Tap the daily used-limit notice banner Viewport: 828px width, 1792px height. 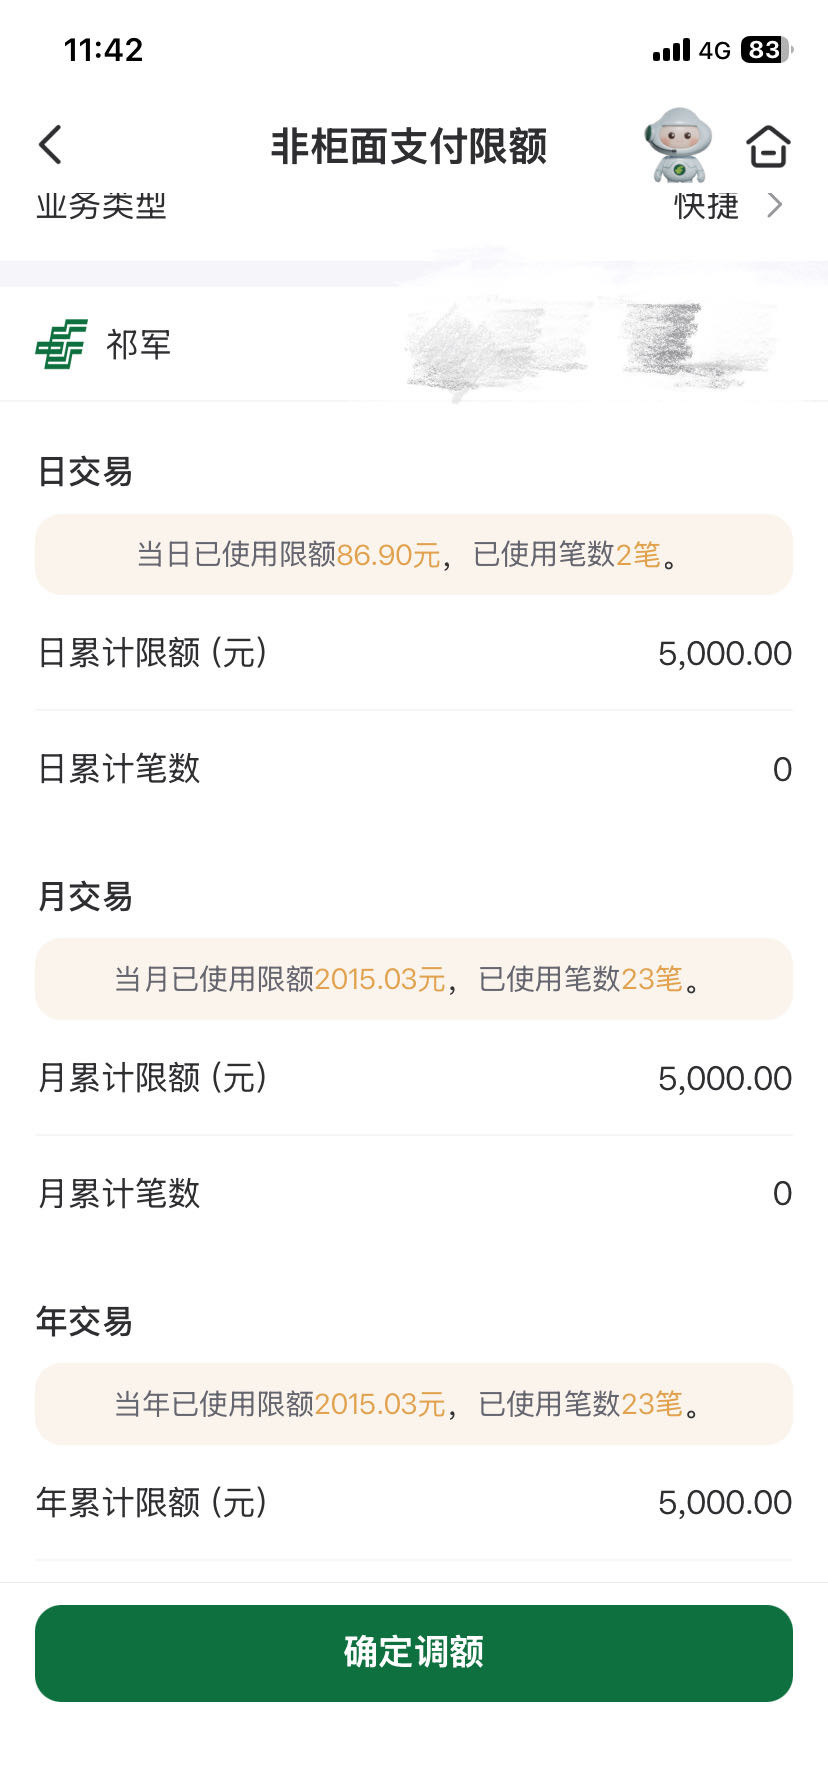coord(414,554)
